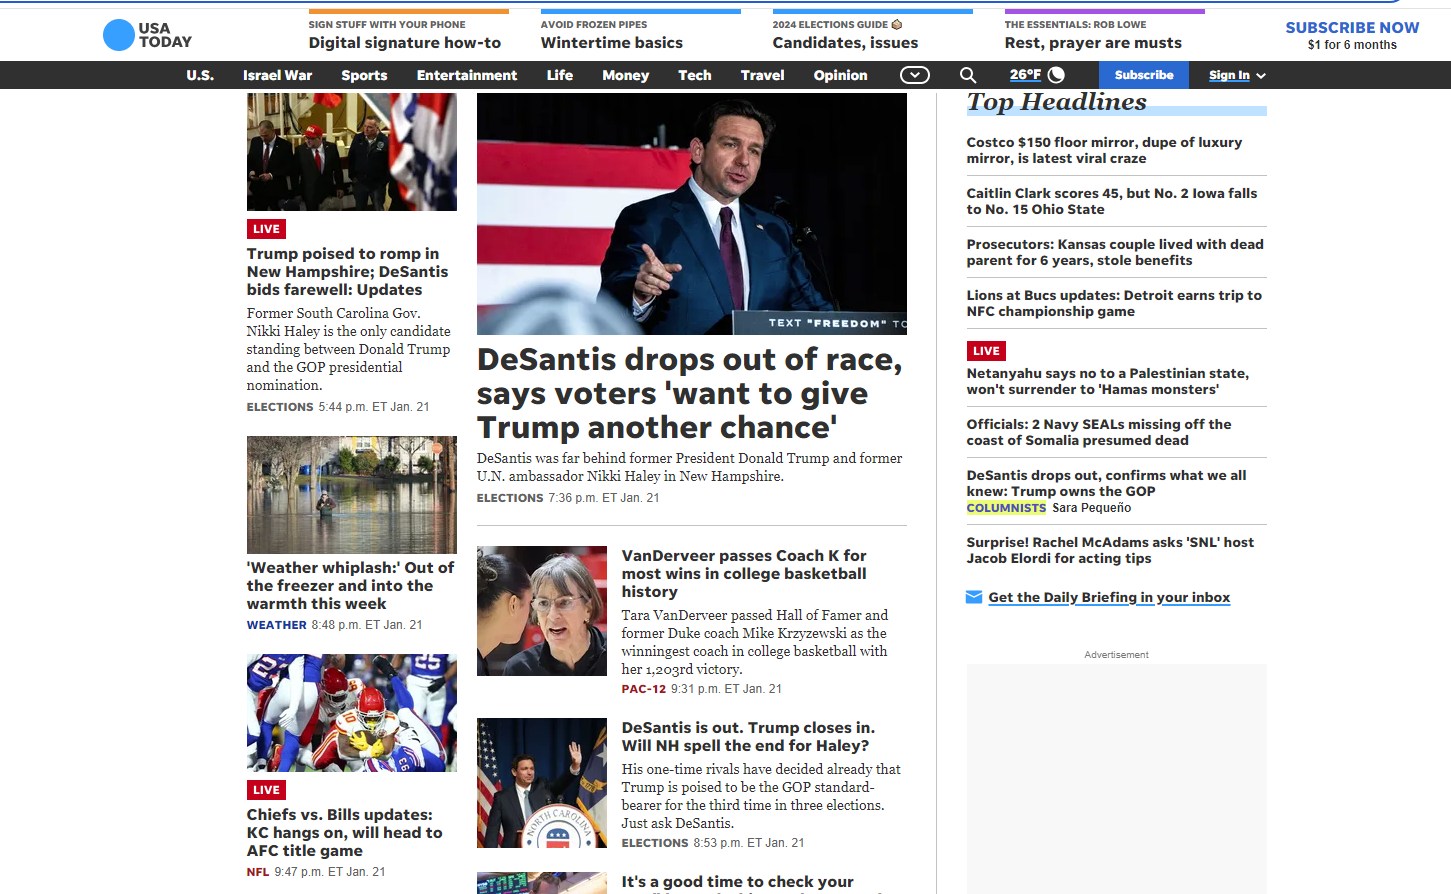Open the Lions at Bucs updates headline
This screenshot has height=894, width=1451.
click(1114, 304)
